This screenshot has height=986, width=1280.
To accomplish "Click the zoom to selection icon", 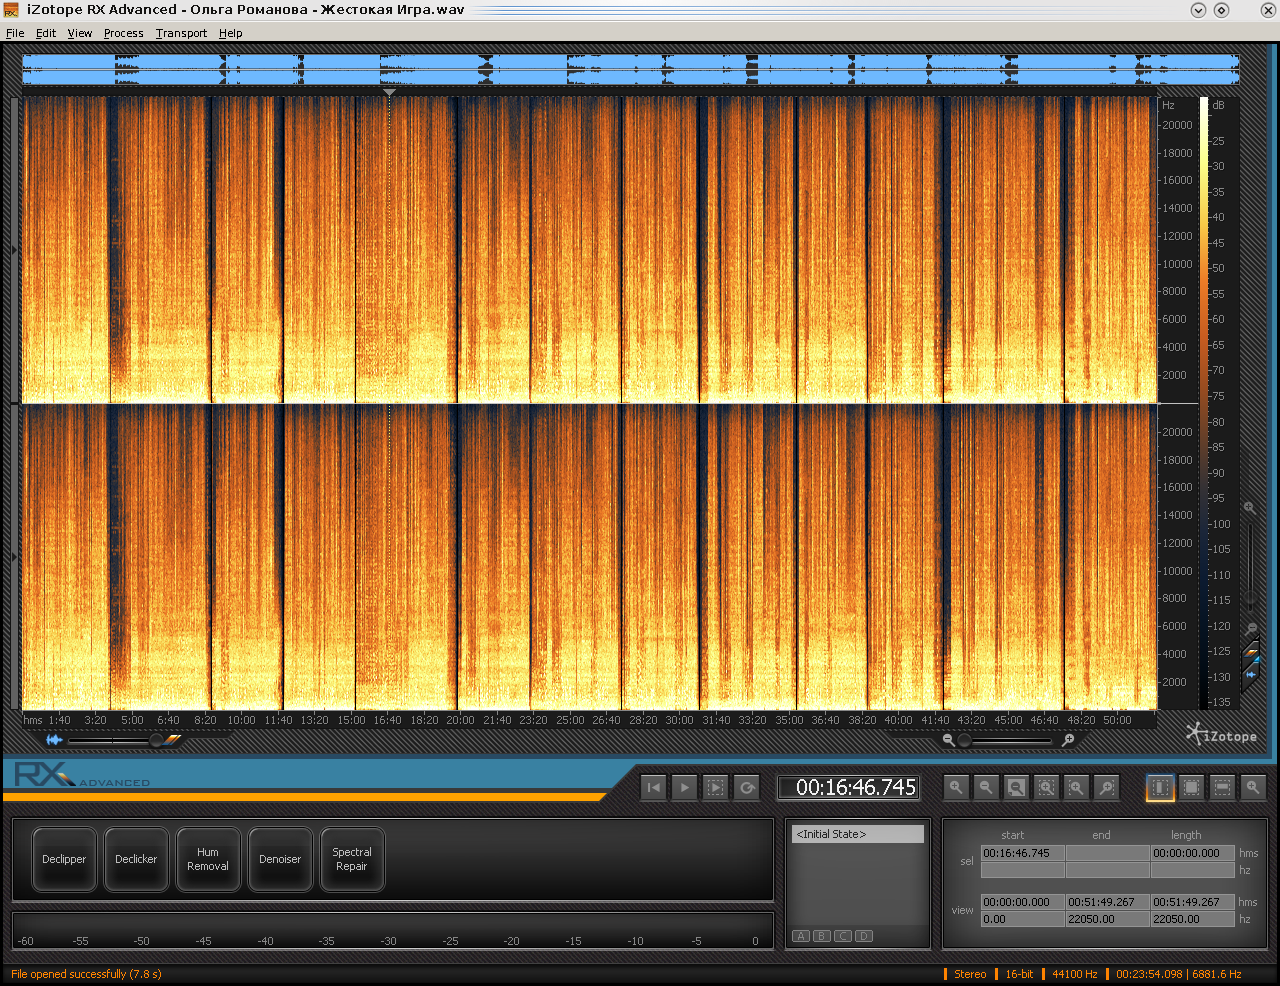I will coord(1046,788).
